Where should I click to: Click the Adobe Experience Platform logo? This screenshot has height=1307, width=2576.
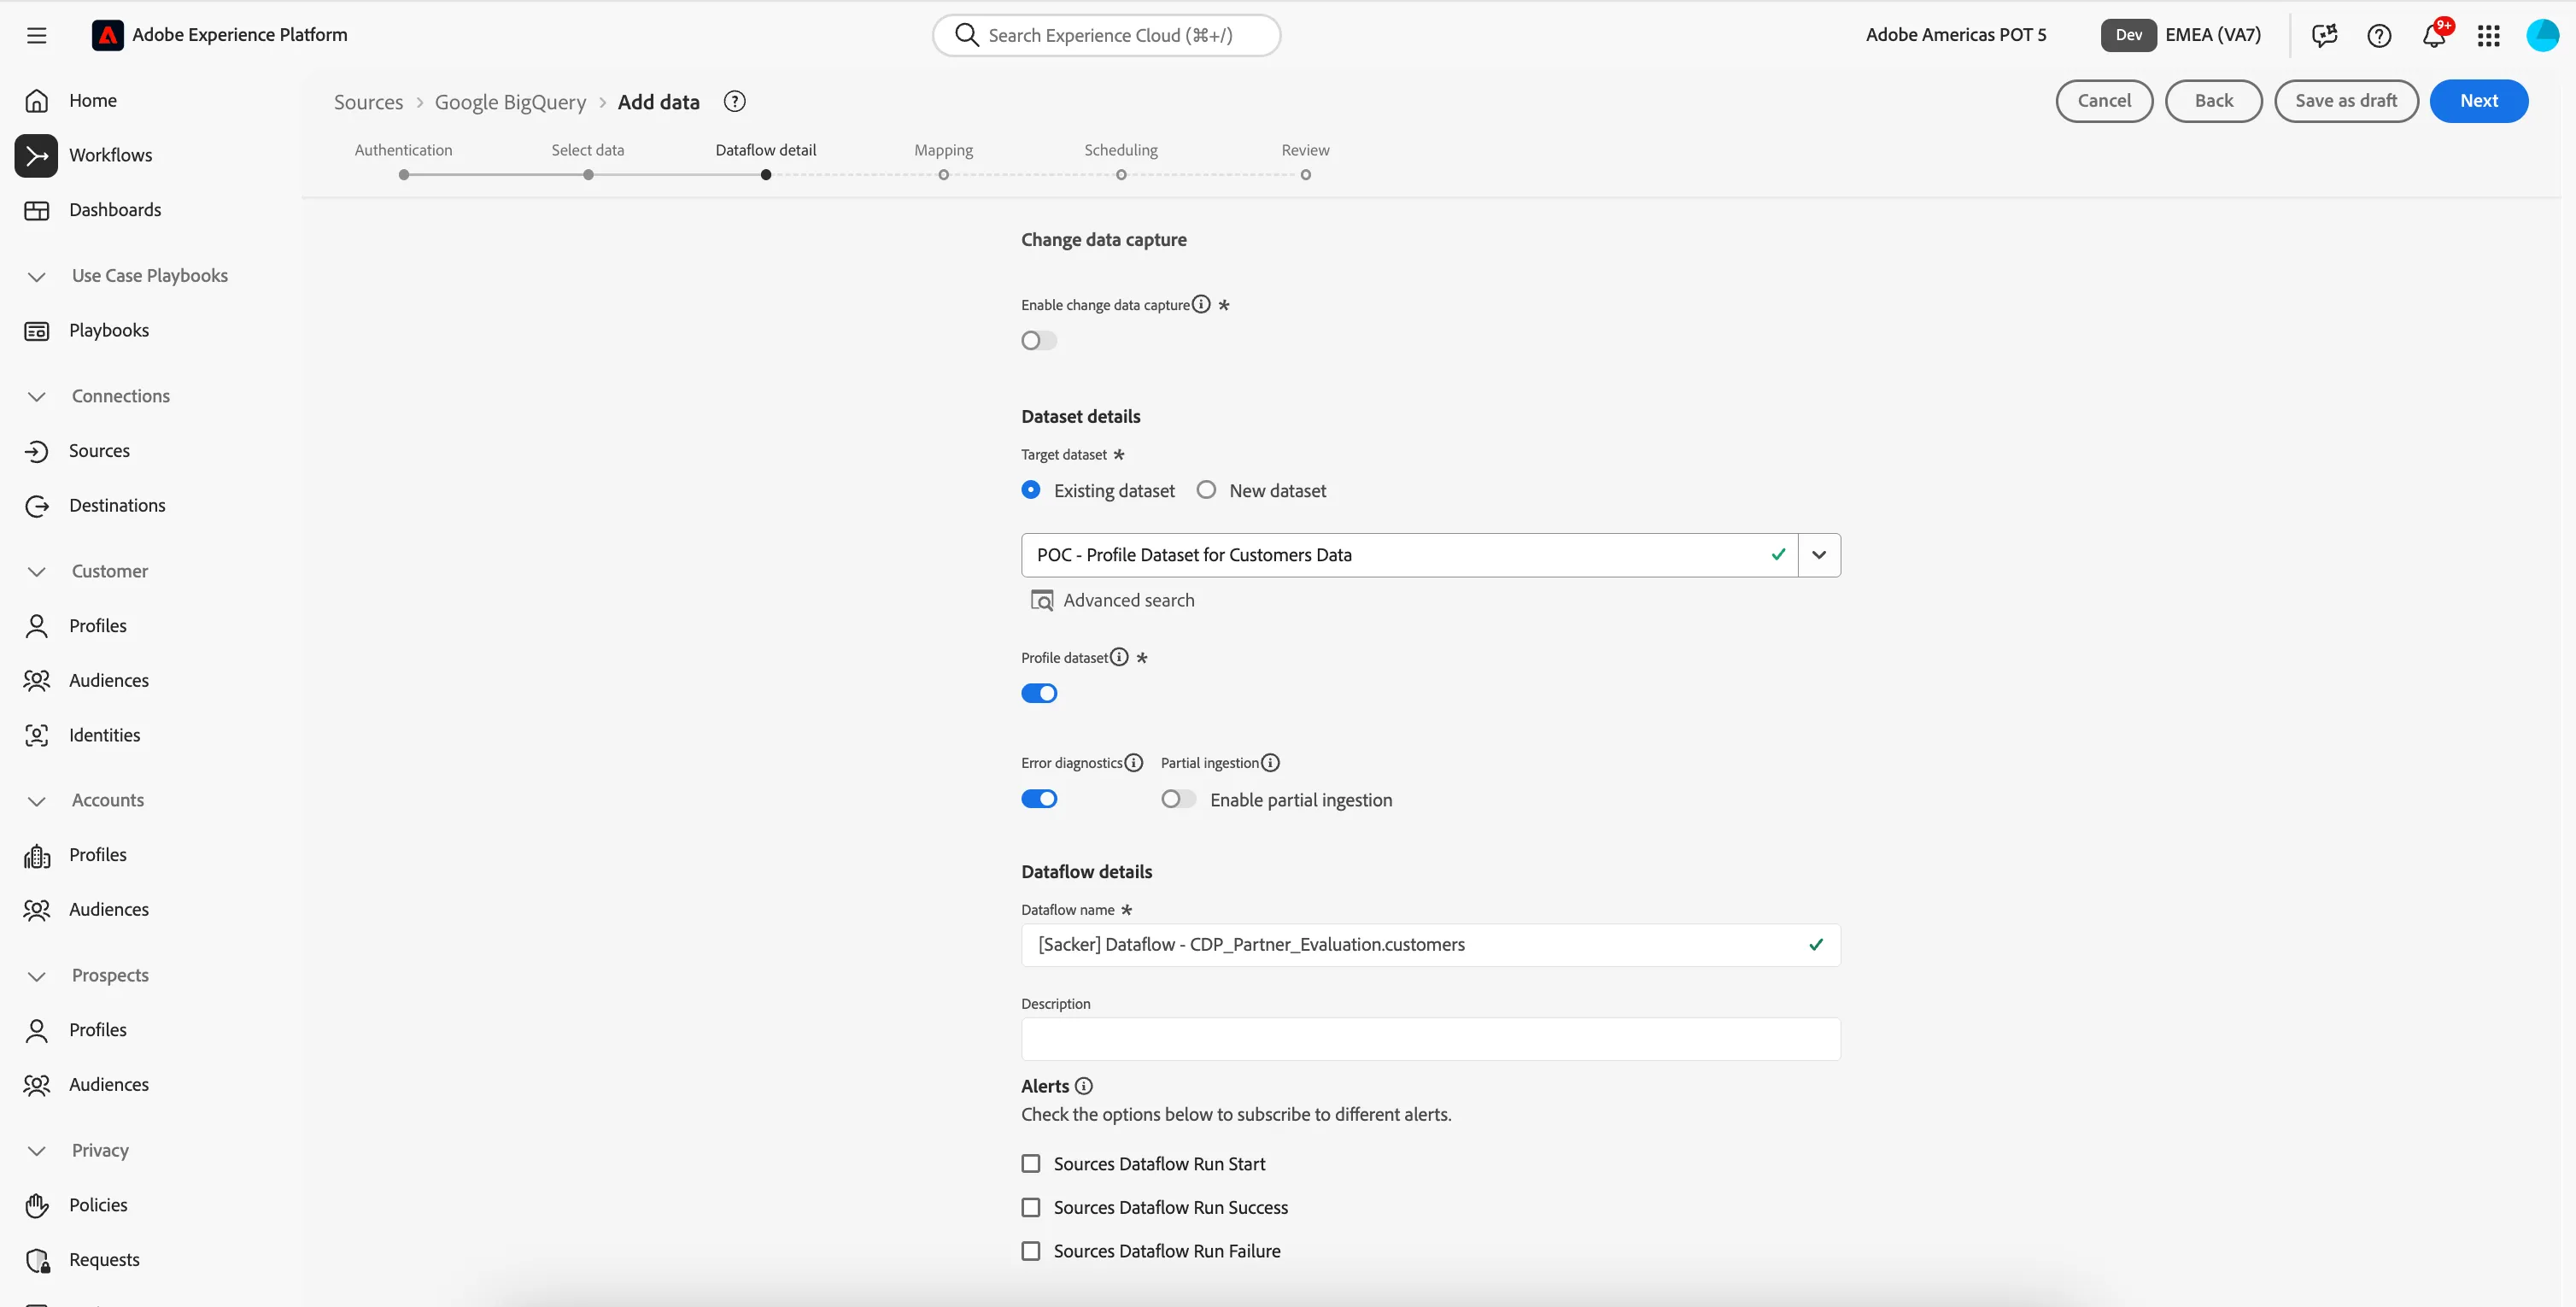pos(108,35)
